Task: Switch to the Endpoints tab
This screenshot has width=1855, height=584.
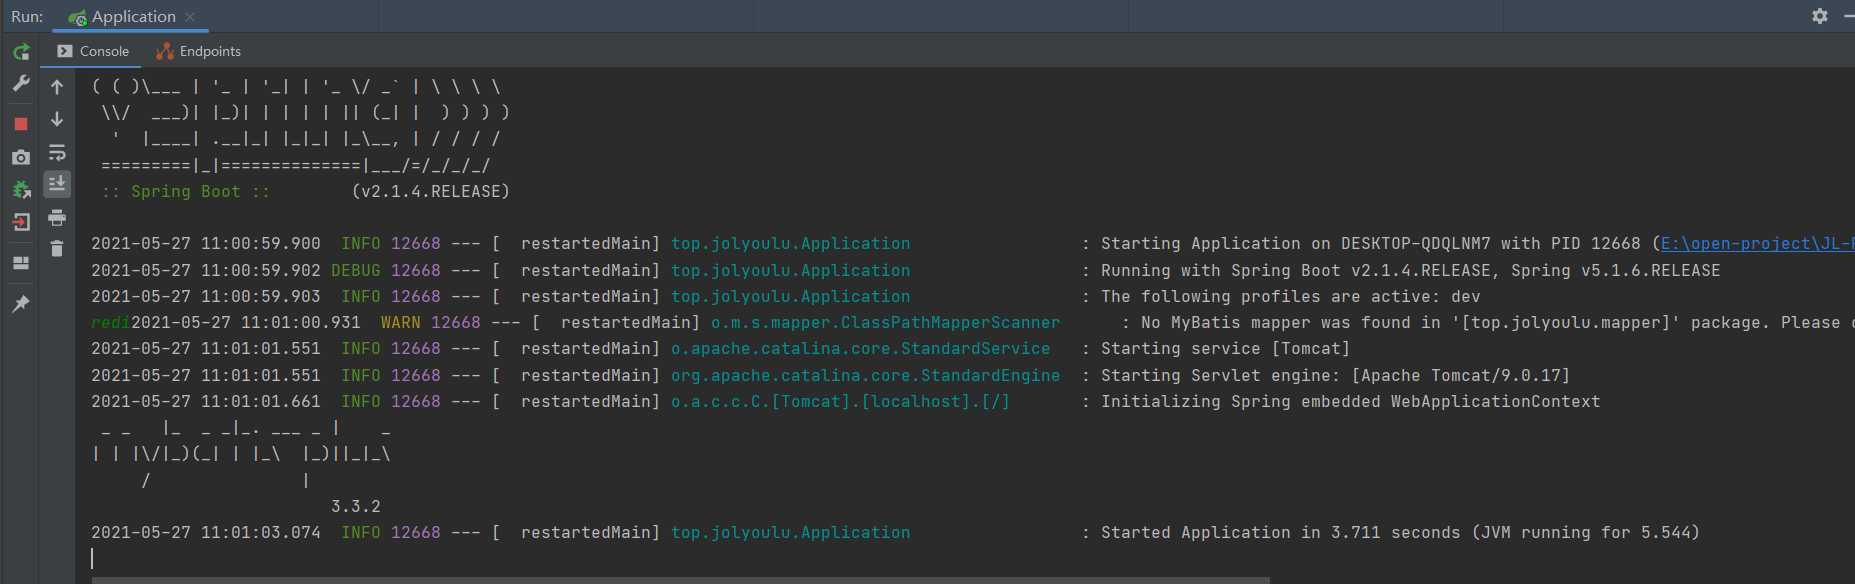Action: click(x=198, y=51)
